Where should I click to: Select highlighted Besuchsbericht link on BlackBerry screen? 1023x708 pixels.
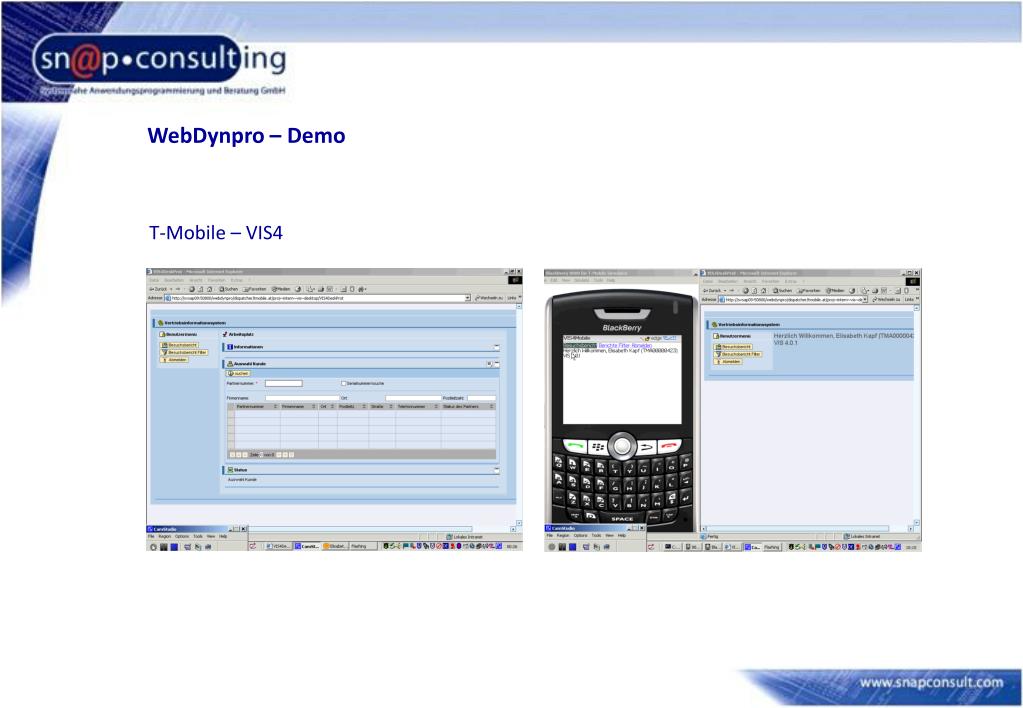[x=579, y=345]
